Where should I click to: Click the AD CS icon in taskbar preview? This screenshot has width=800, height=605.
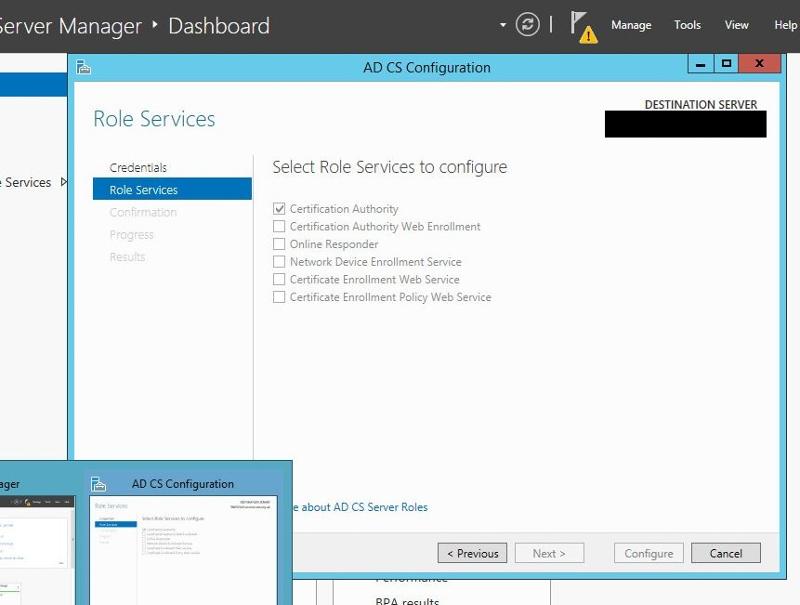coord(98,484)
